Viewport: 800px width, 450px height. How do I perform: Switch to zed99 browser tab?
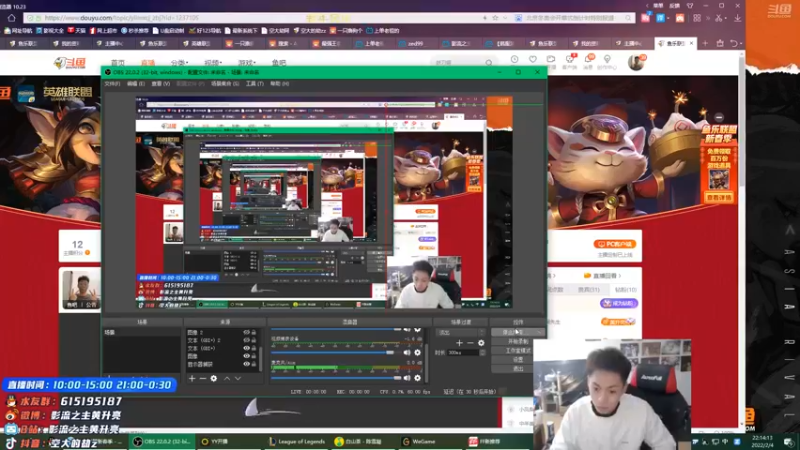tap(414, 43)
